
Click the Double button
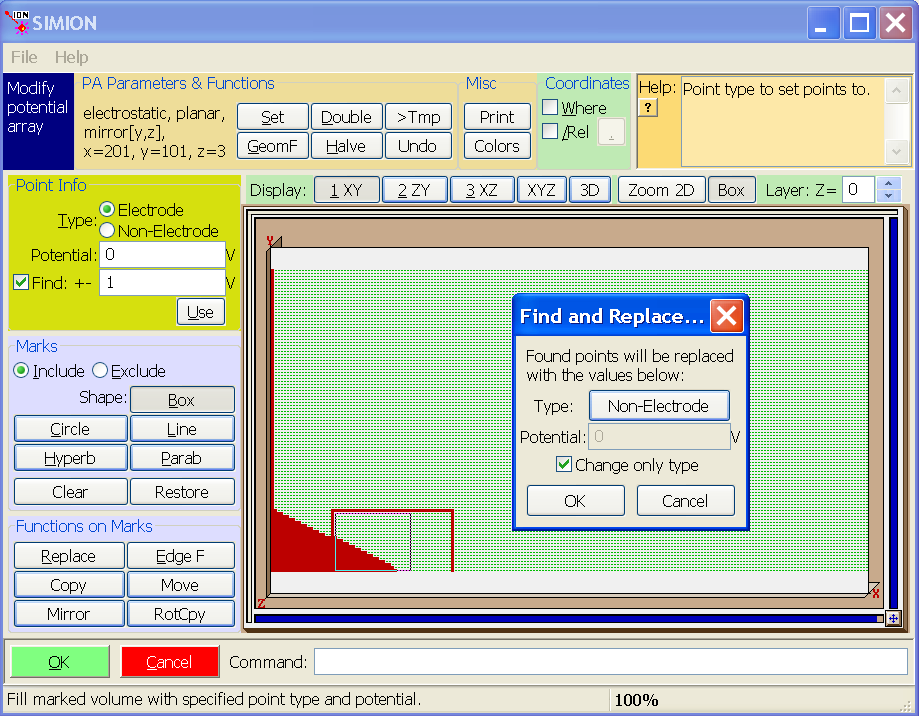tap(346, 117)
